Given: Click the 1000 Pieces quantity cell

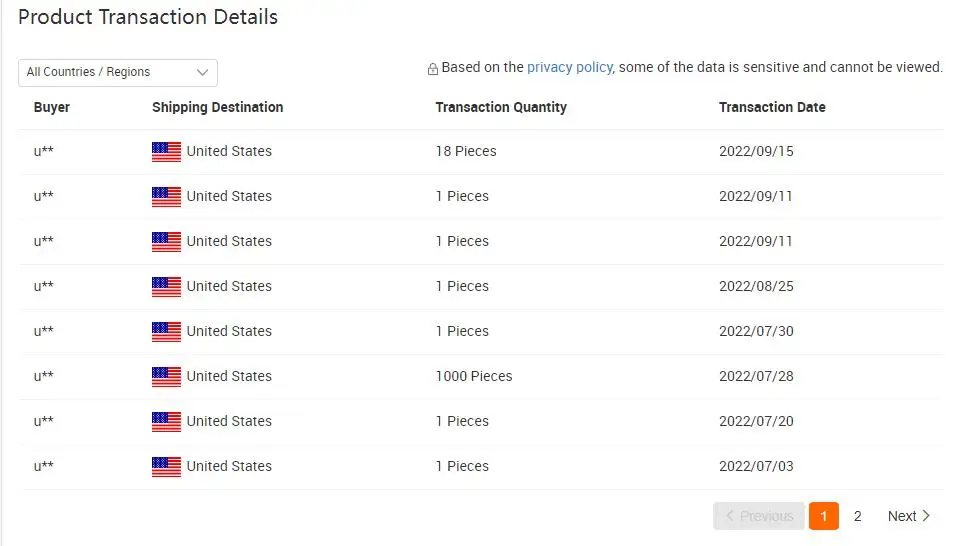Looking at the screenshot, I should [474, 377].
